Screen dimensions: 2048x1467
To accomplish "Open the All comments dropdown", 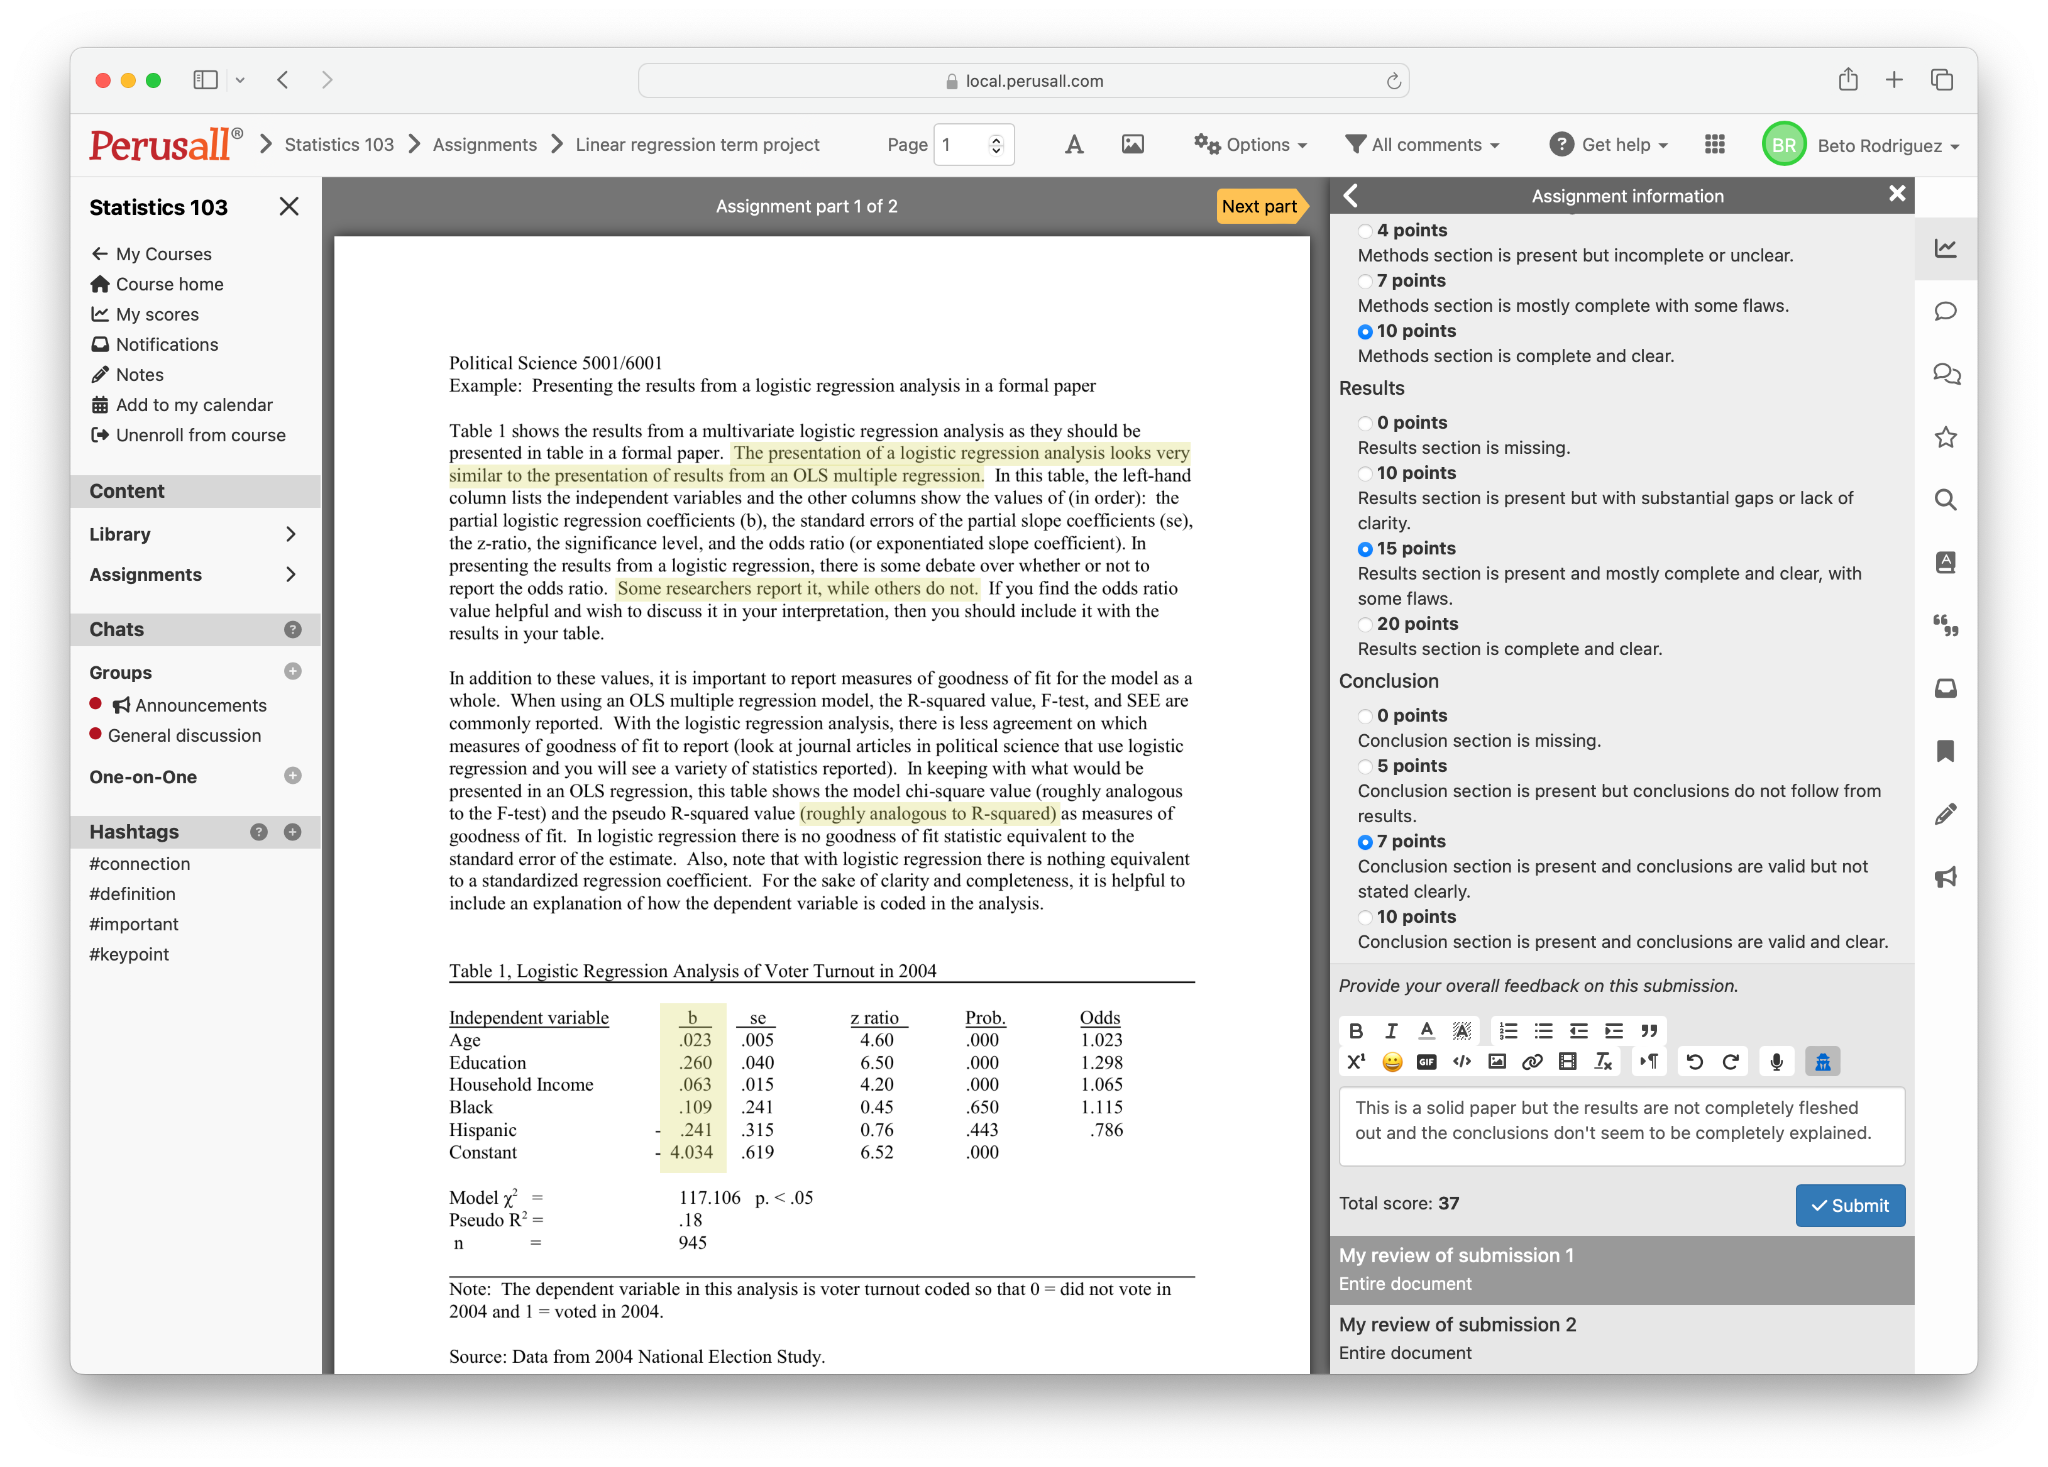I will [x=1423, y=144].
